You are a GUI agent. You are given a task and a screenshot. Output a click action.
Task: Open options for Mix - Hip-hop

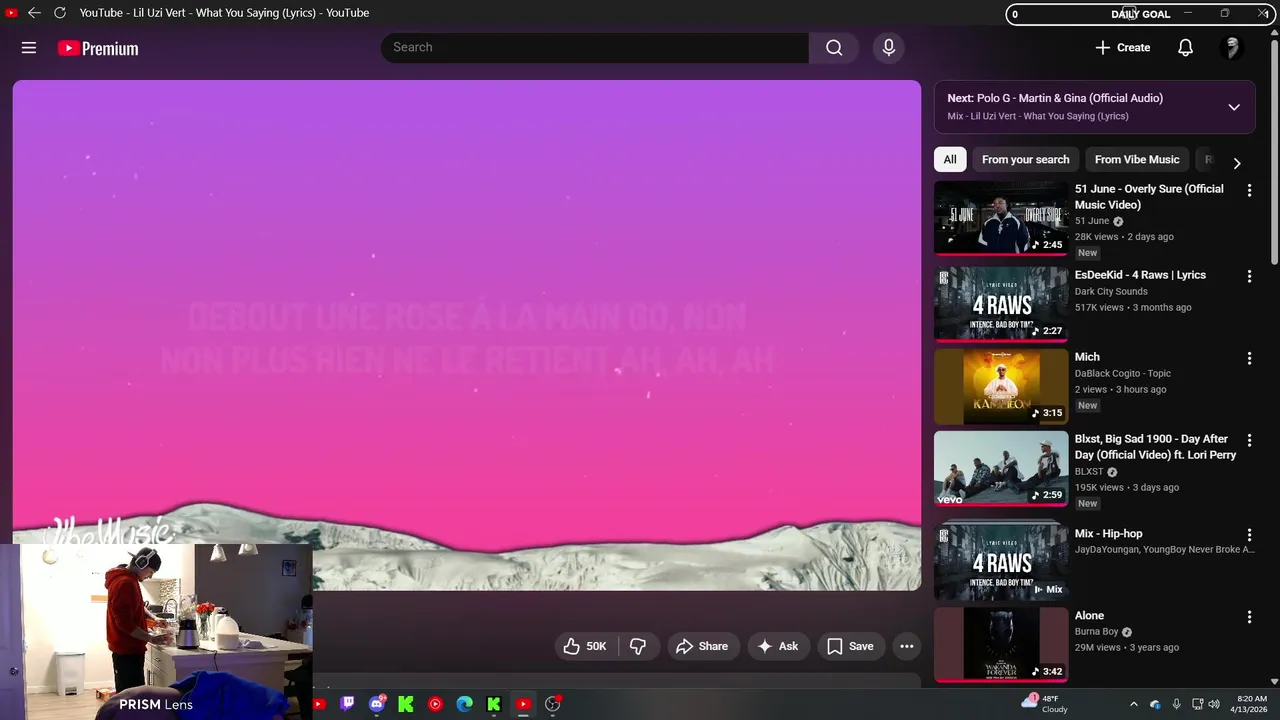point(1249,535)
